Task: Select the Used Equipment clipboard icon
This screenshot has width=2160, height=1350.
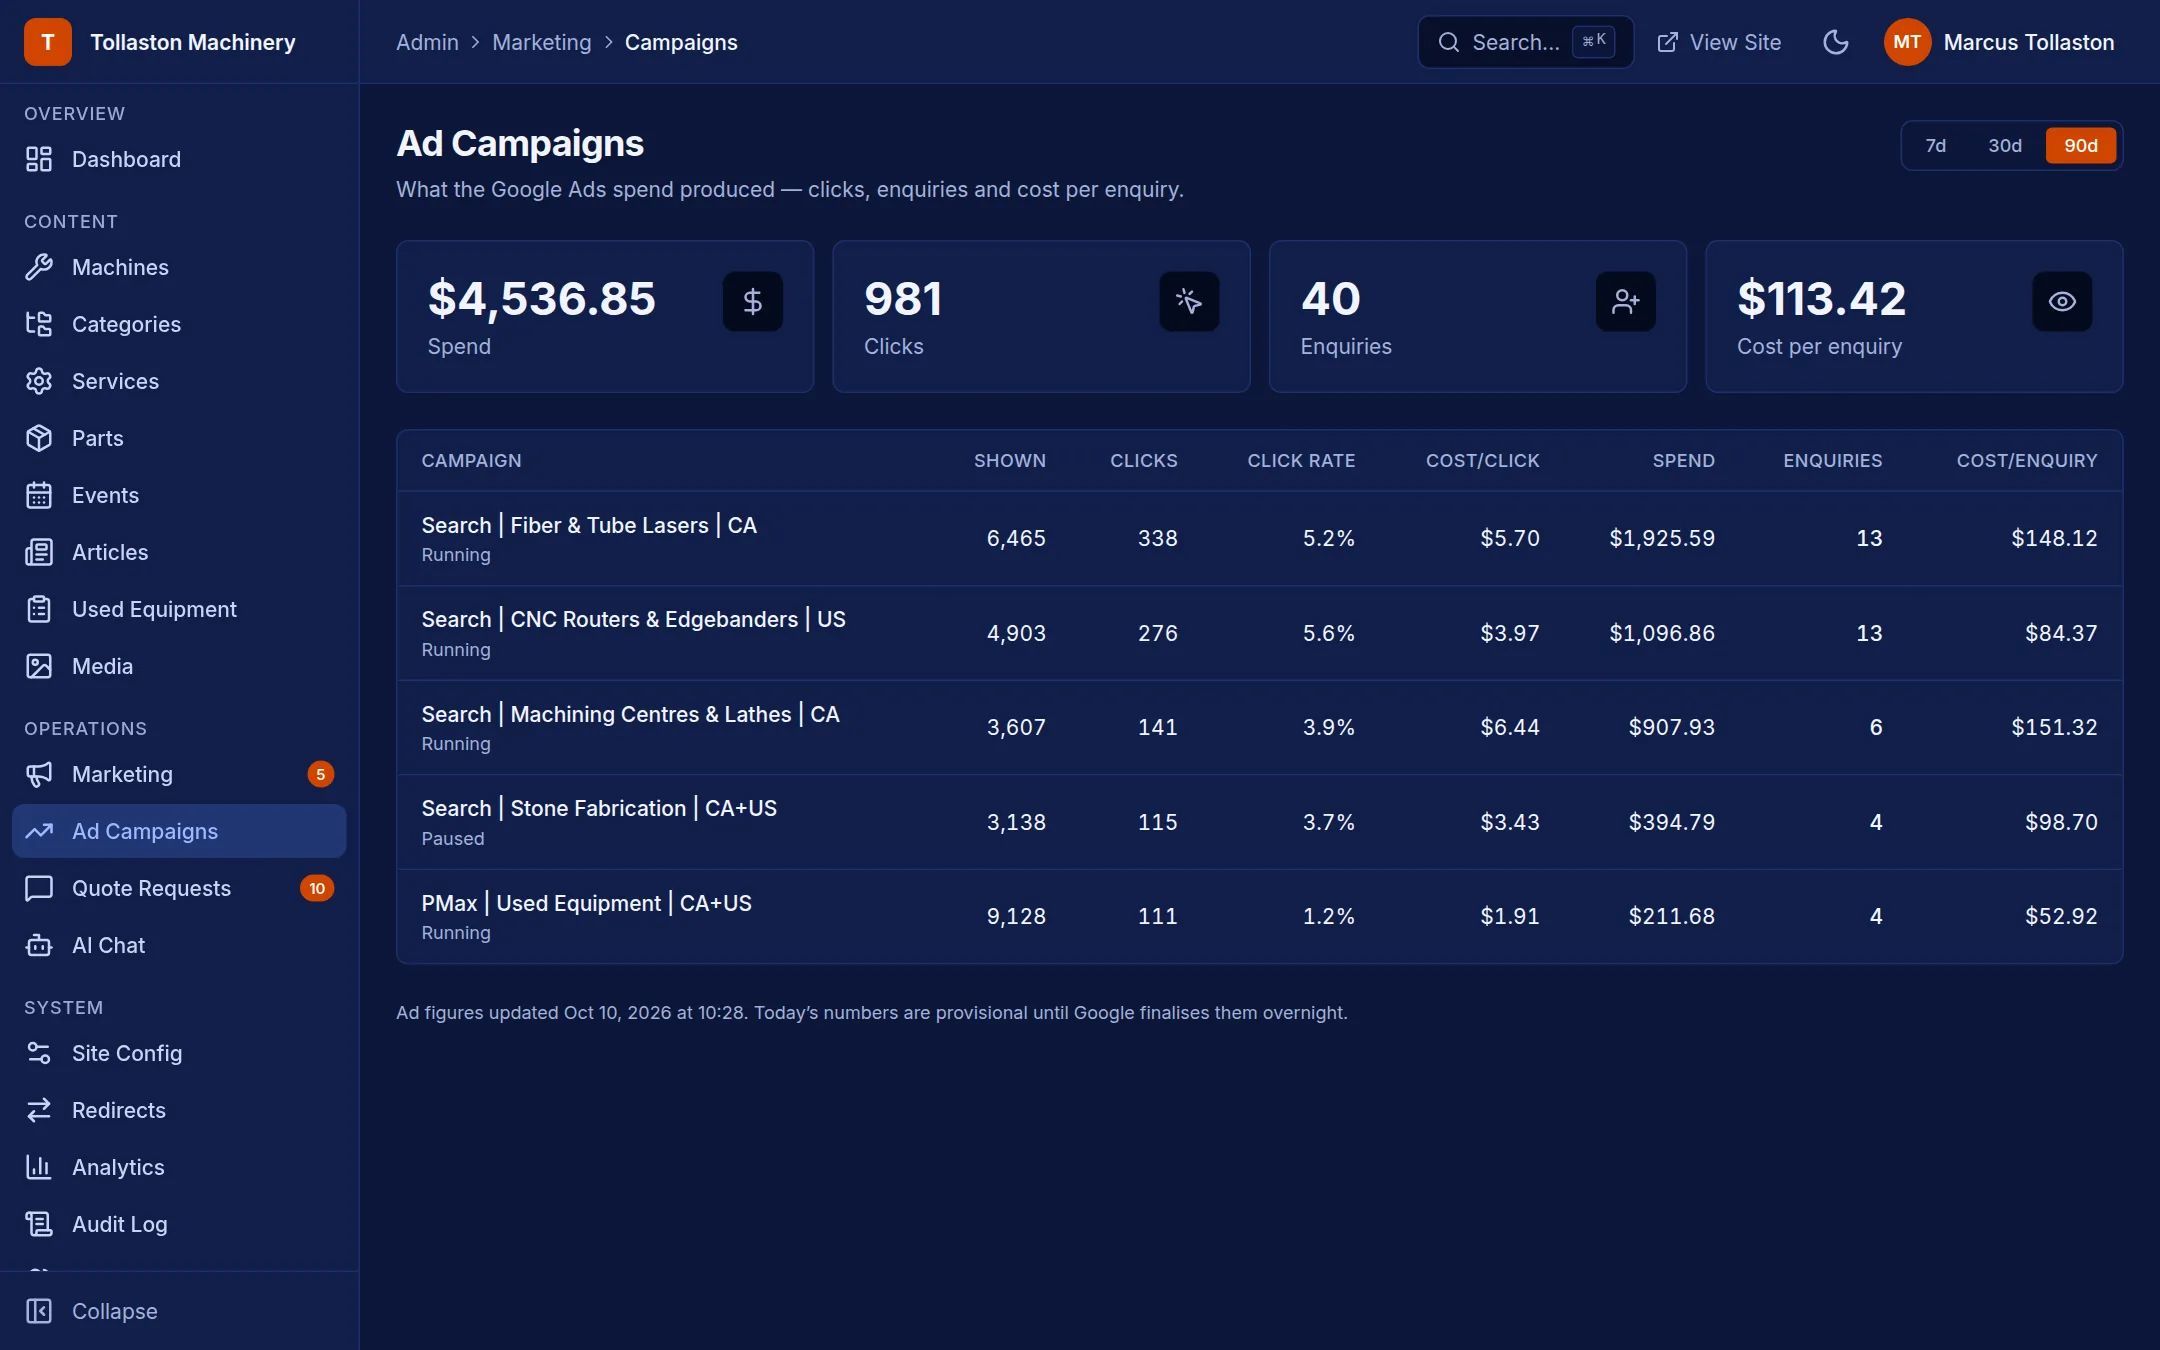Action: pos(39,609)
